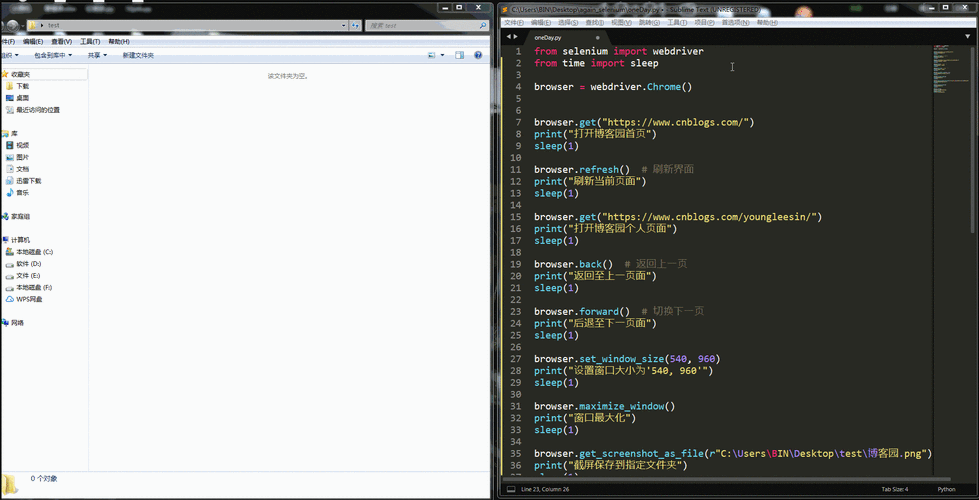Screen dimensions: 979x500
Task: Select 桌面 in navigation pane
Action: (22, 98)
